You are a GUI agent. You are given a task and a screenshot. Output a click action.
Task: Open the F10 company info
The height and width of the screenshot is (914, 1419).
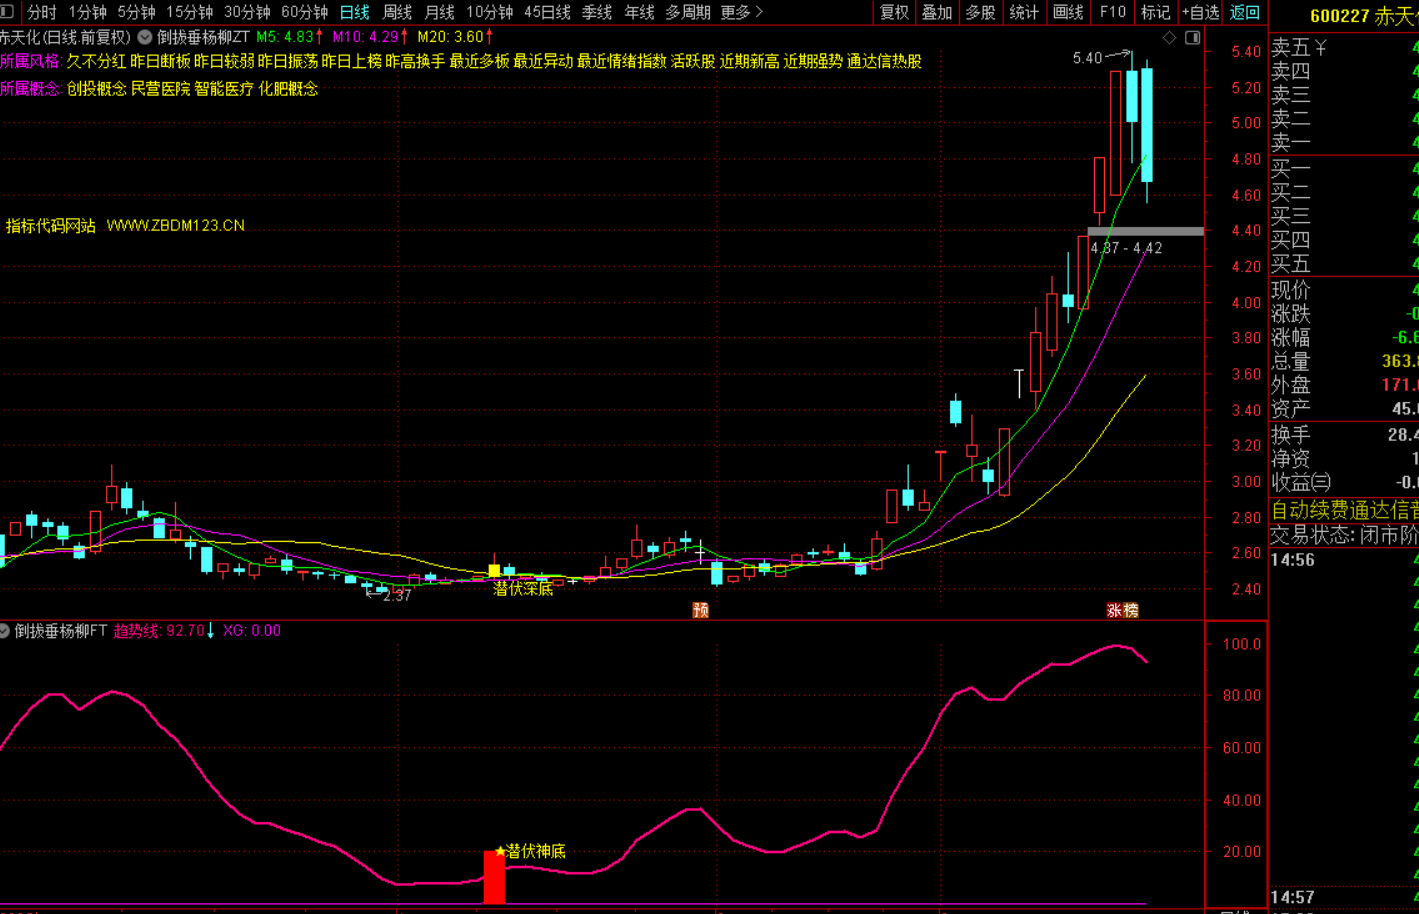tap(1112, 12)
